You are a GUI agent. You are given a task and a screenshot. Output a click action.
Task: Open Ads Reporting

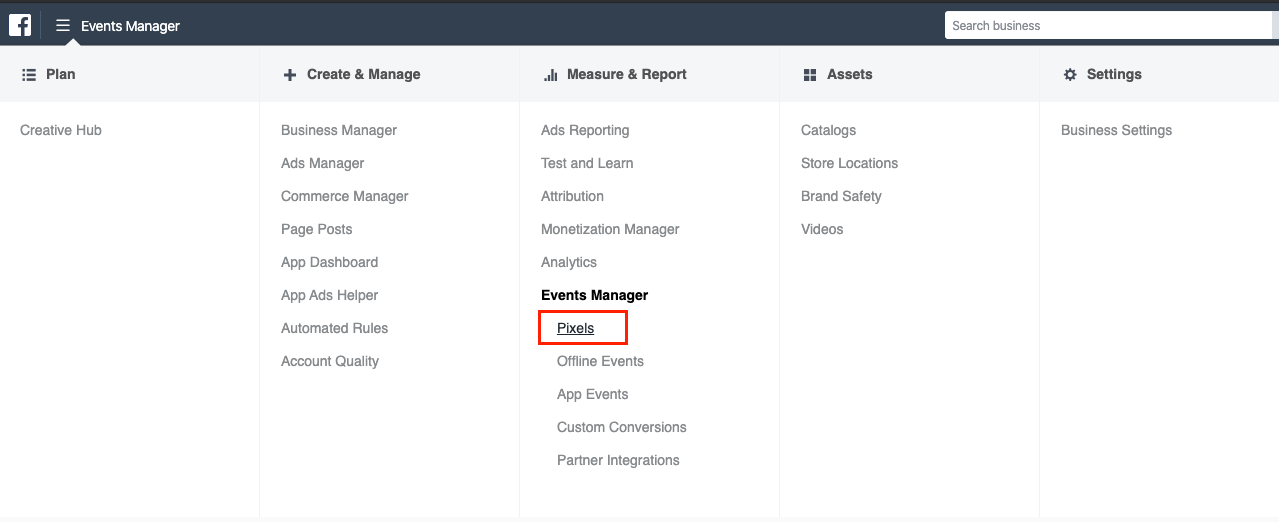click(x=585, y=130)
